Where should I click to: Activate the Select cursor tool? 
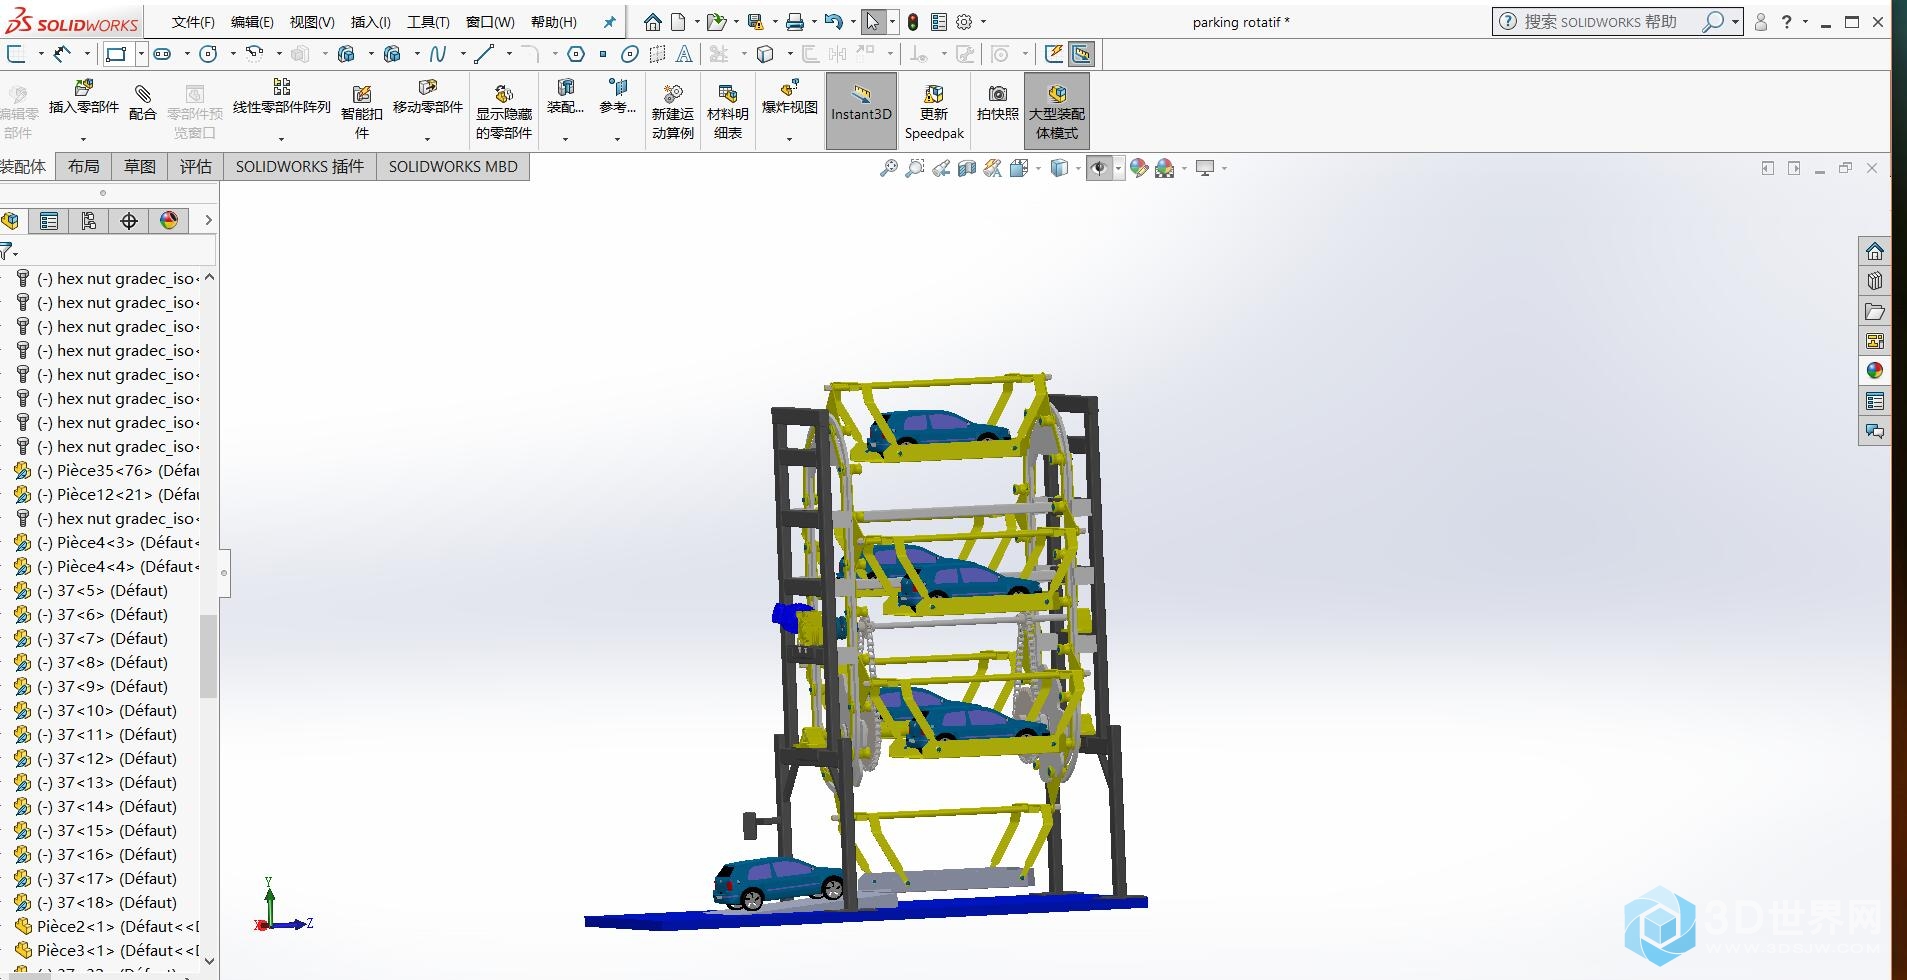873,21
